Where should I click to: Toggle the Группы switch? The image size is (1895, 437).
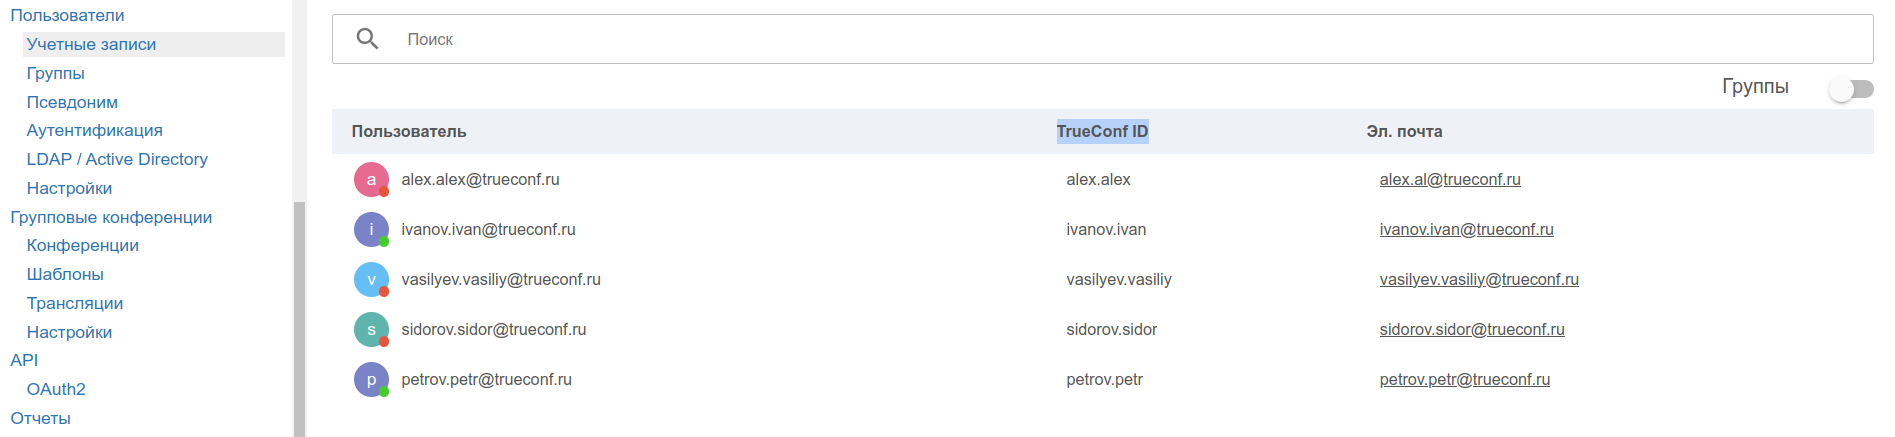tap(1850, 89)
